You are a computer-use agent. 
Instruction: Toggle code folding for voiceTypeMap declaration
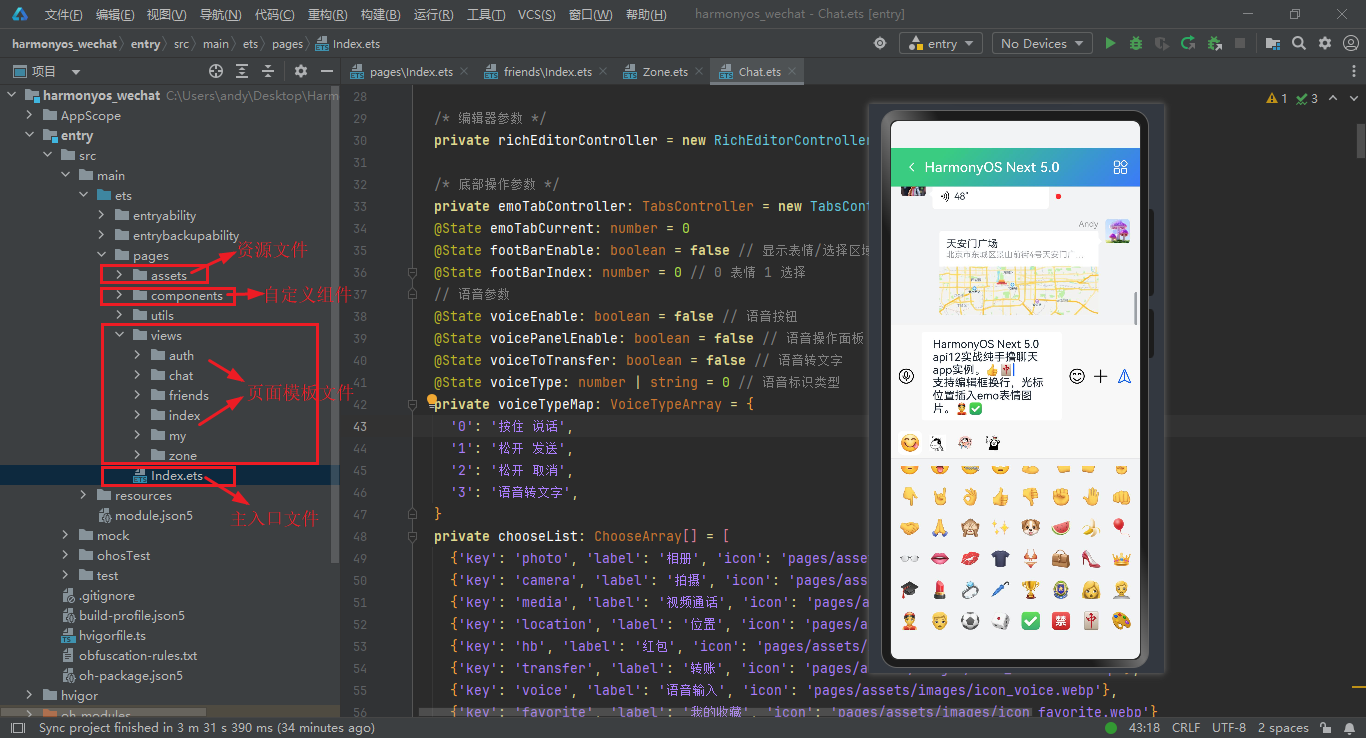tap(410, 405)
